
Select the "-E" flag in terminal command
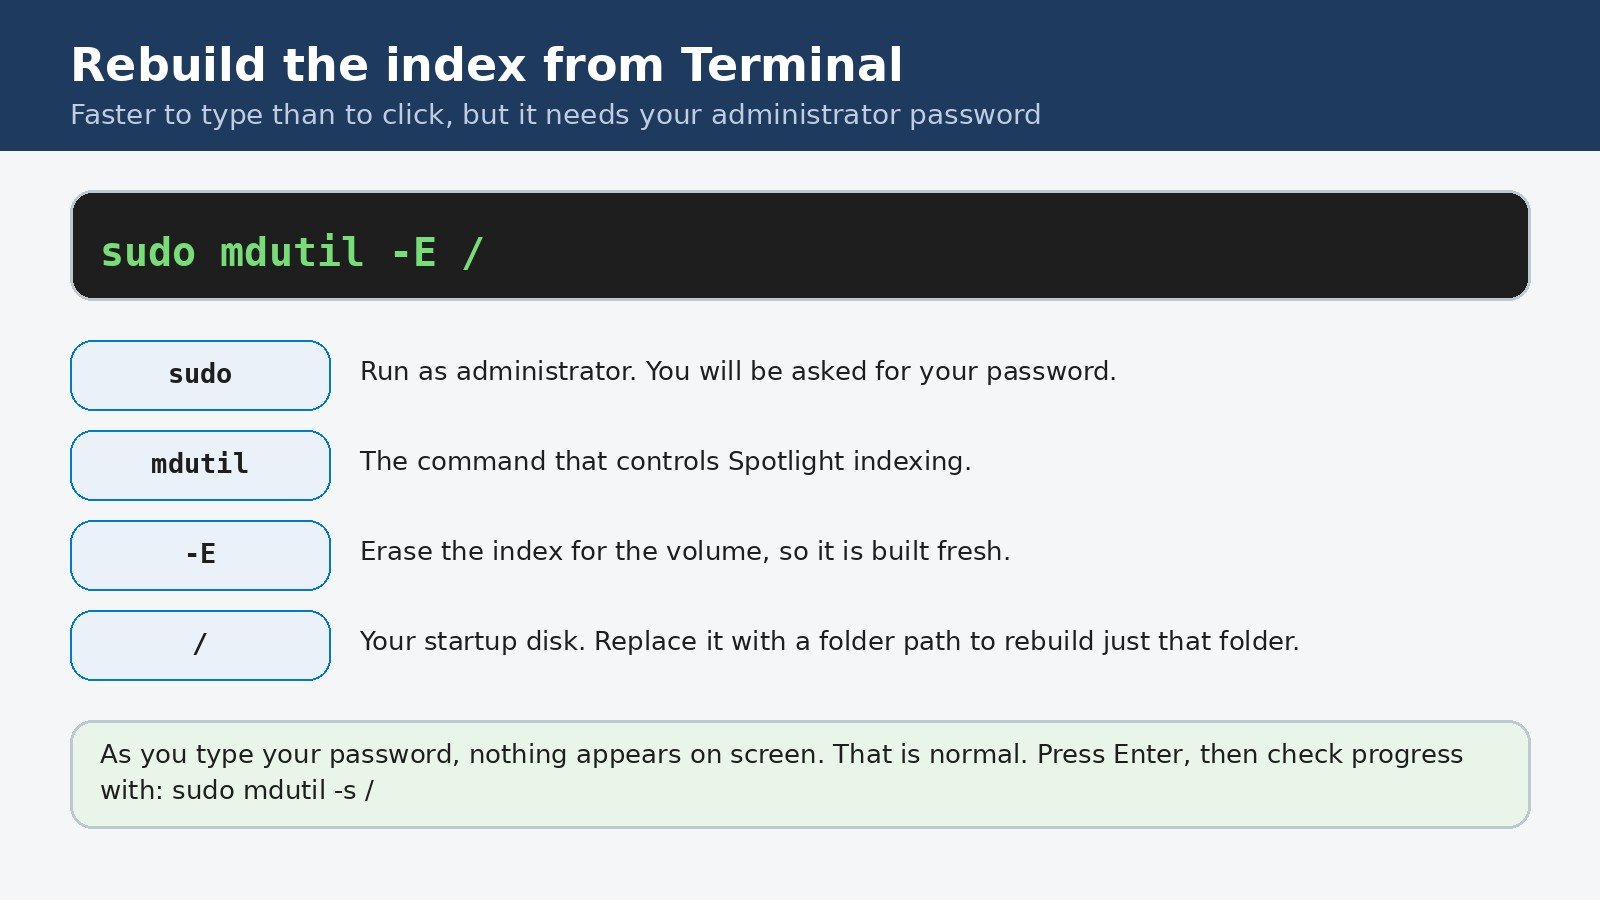tap(414, 252)
